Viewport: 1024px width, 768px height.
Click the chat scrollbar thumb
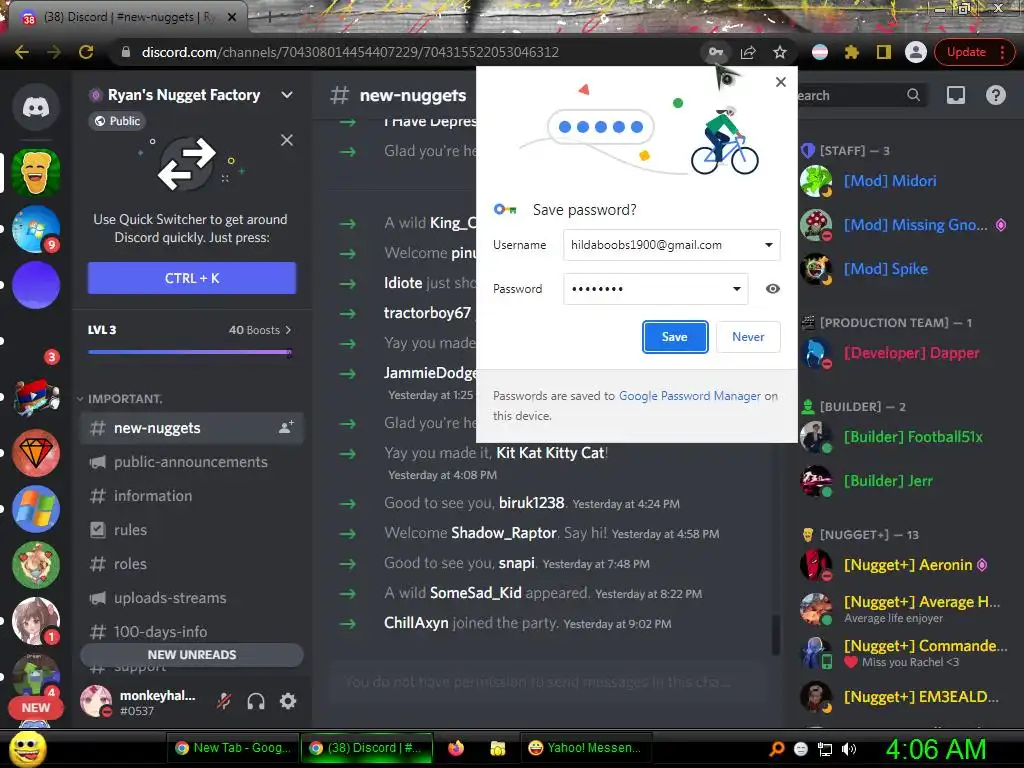point(776,635)
